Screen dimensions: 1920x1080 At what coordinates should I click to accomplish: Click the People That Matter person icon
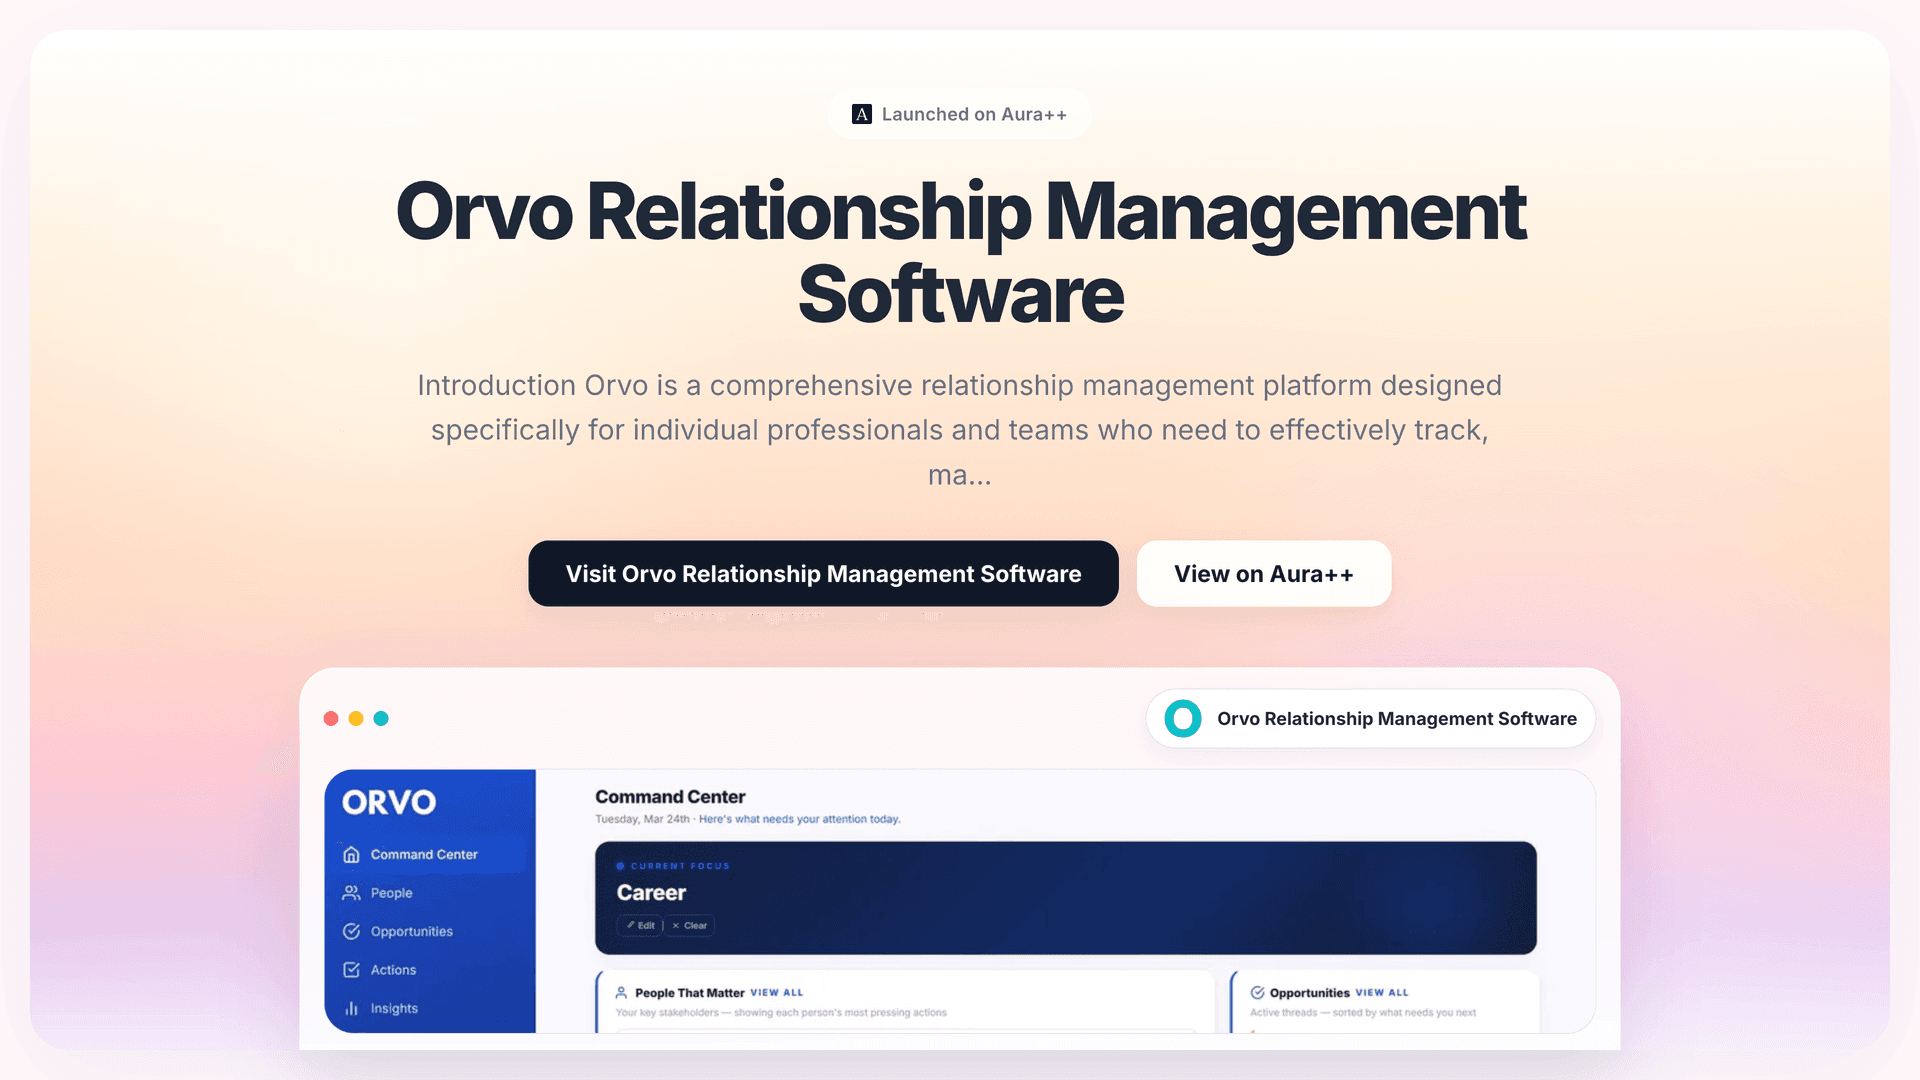coord(621,993)
